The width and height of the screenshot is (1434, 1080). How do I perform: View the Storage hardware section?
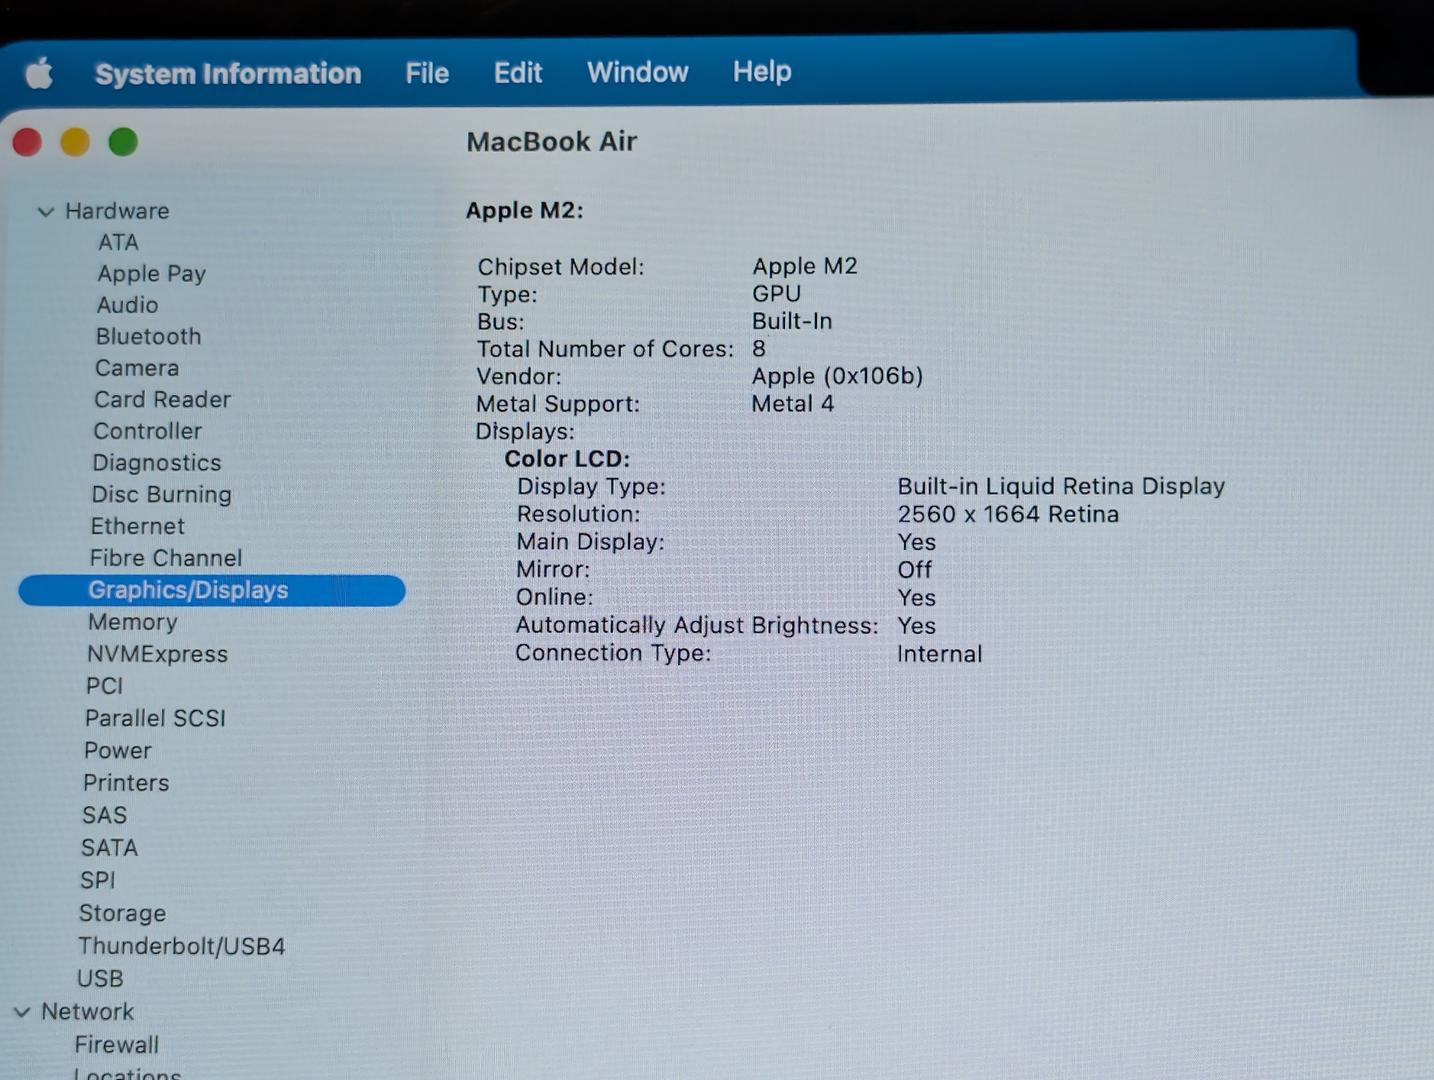tap(122, 913)
